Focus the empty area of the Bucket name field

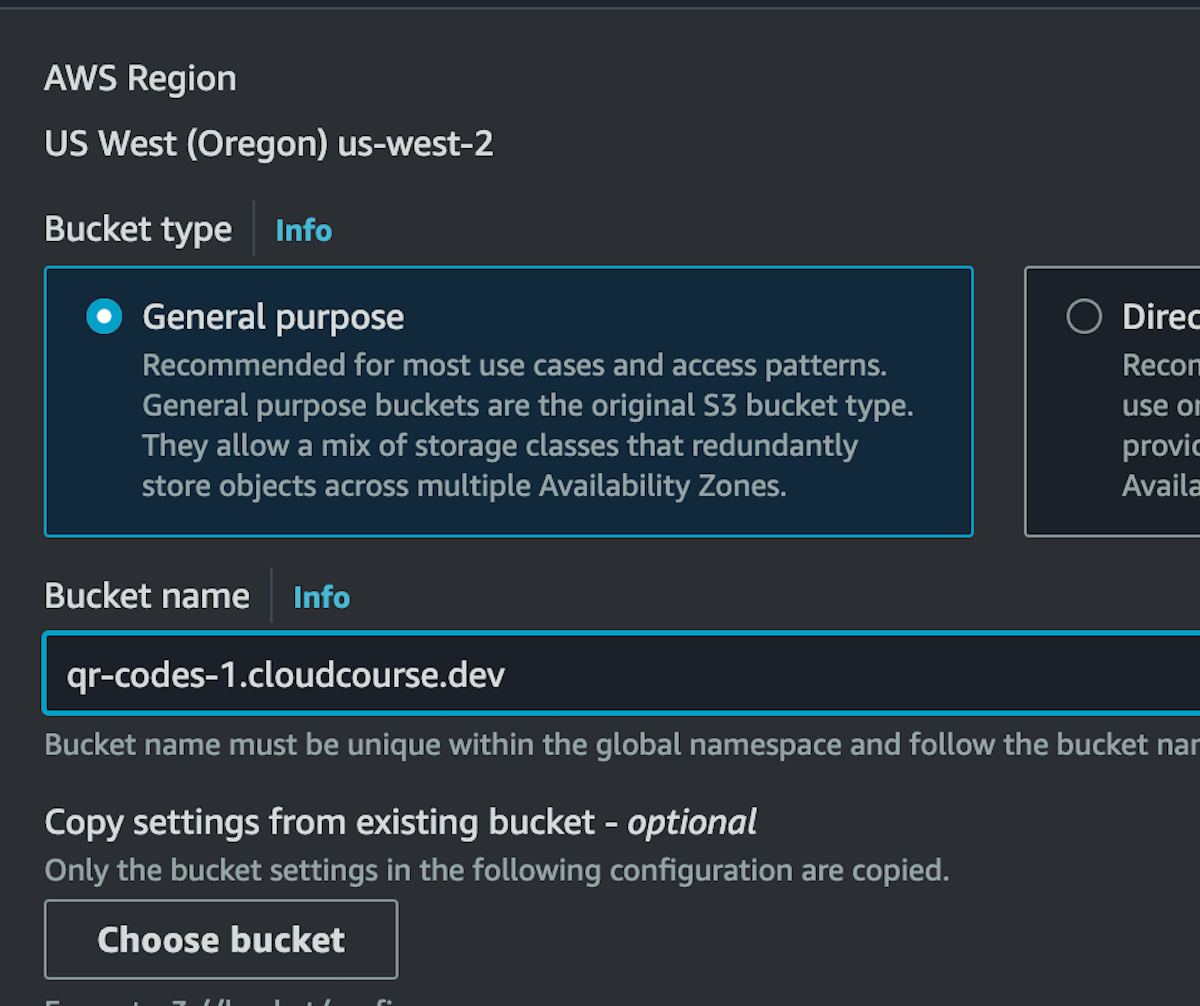(850, 673)
